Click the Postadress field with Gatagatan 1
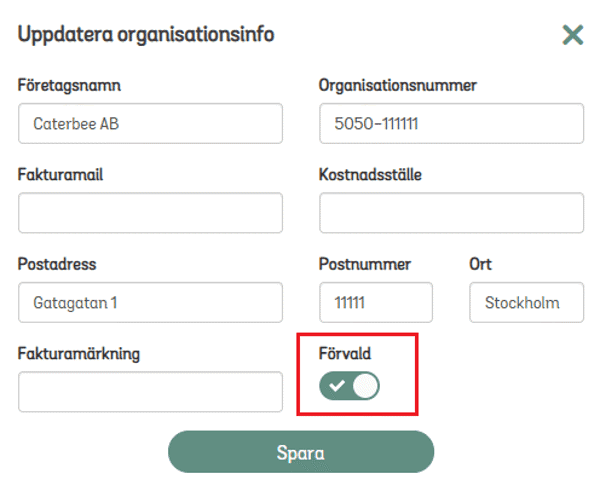Viewport: 600px width, 491px height. click(x=150, y=302)
